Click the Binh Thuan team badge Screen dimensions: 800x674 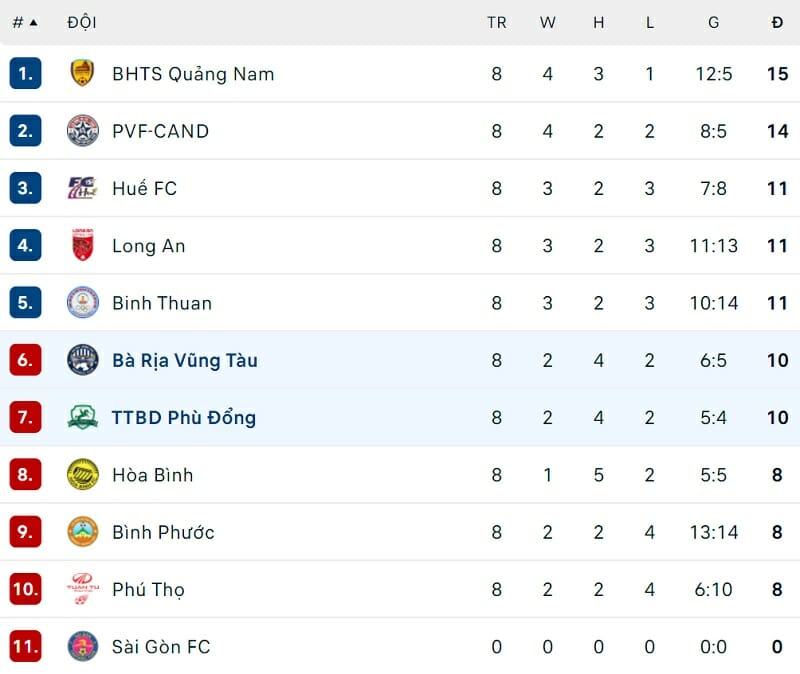tap(82, 302)
